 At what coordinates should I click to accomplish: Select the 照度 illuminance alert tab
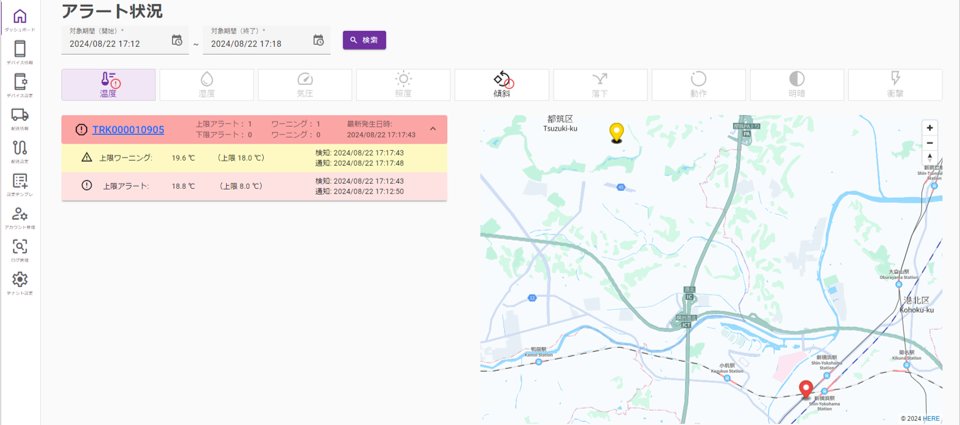pyautogui.click(x=403, y=85)
